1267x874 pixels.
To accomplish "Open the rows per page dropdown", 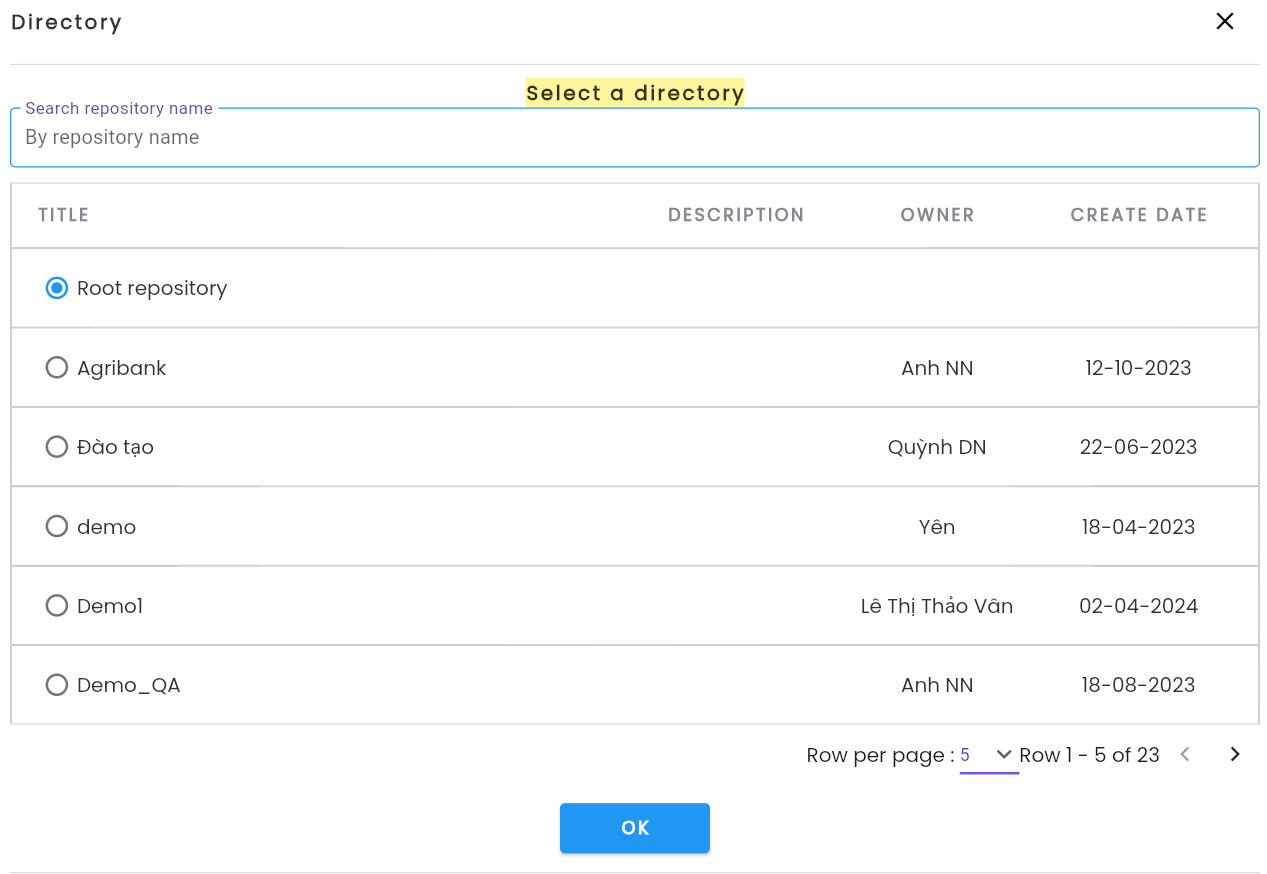I will [989, 755].
